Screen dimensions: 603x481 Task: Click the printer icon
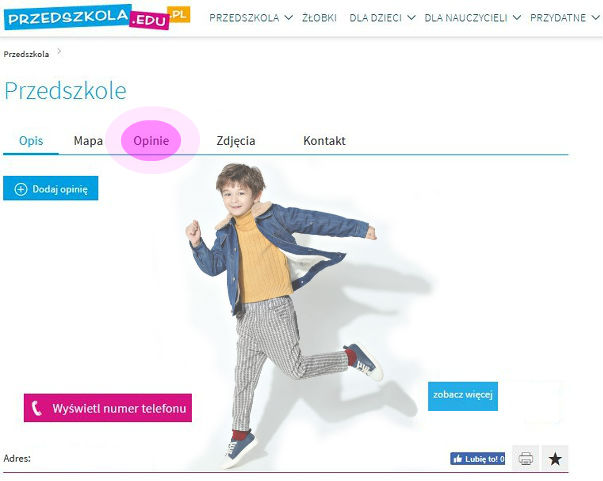click(526, 458)
